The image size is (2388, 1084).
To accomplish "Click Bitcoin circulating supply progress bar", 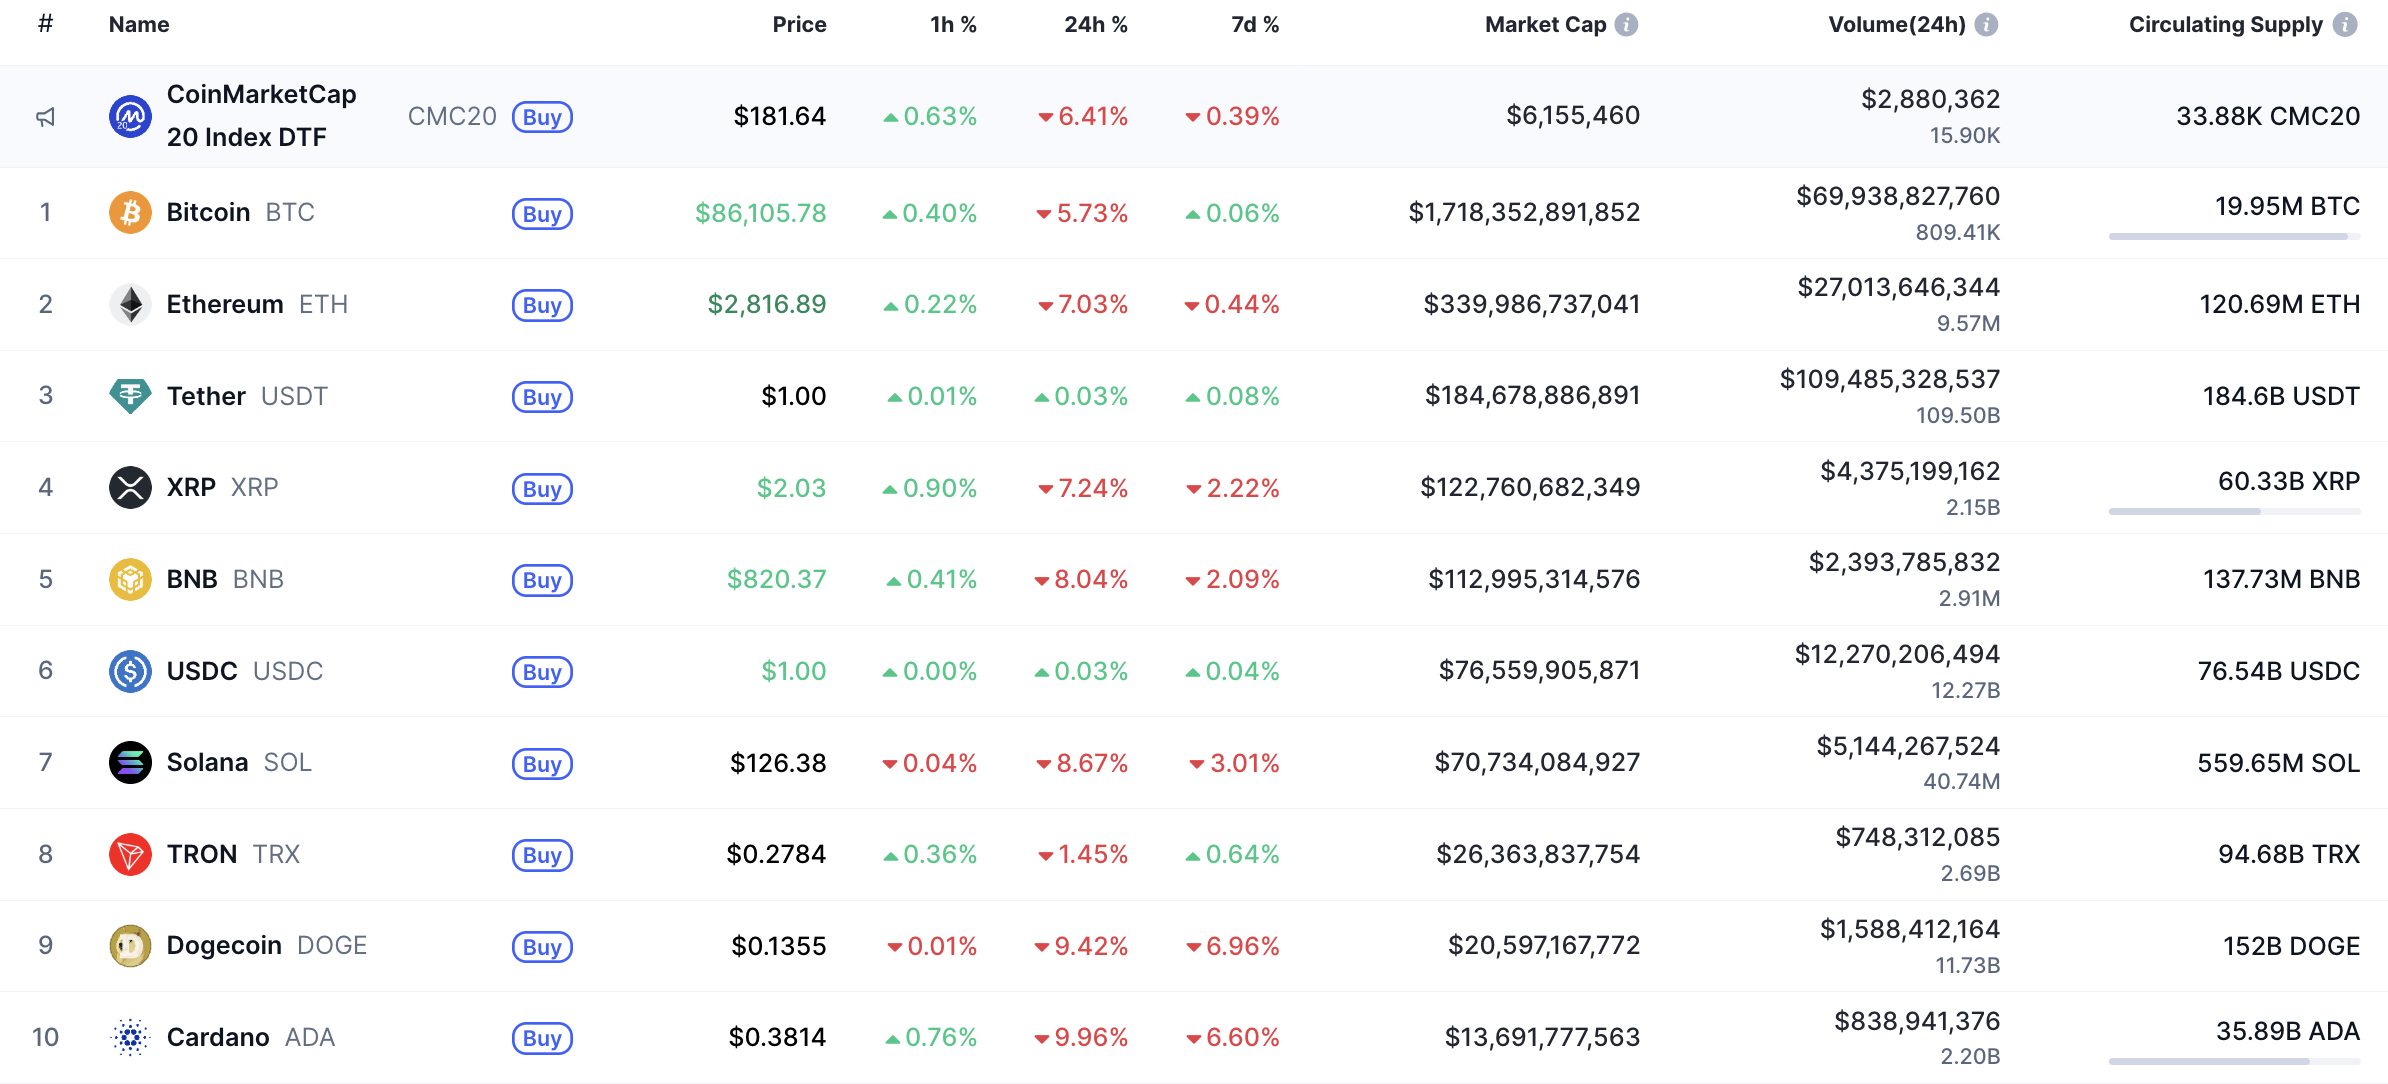I will tap(2233, 237).
